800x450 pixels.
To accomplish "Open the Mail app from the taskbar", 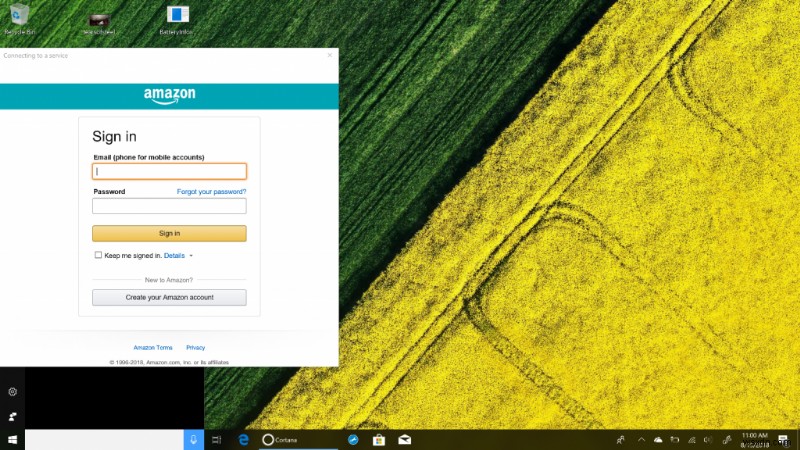I will pyautogui.click(x=405, y=440).
